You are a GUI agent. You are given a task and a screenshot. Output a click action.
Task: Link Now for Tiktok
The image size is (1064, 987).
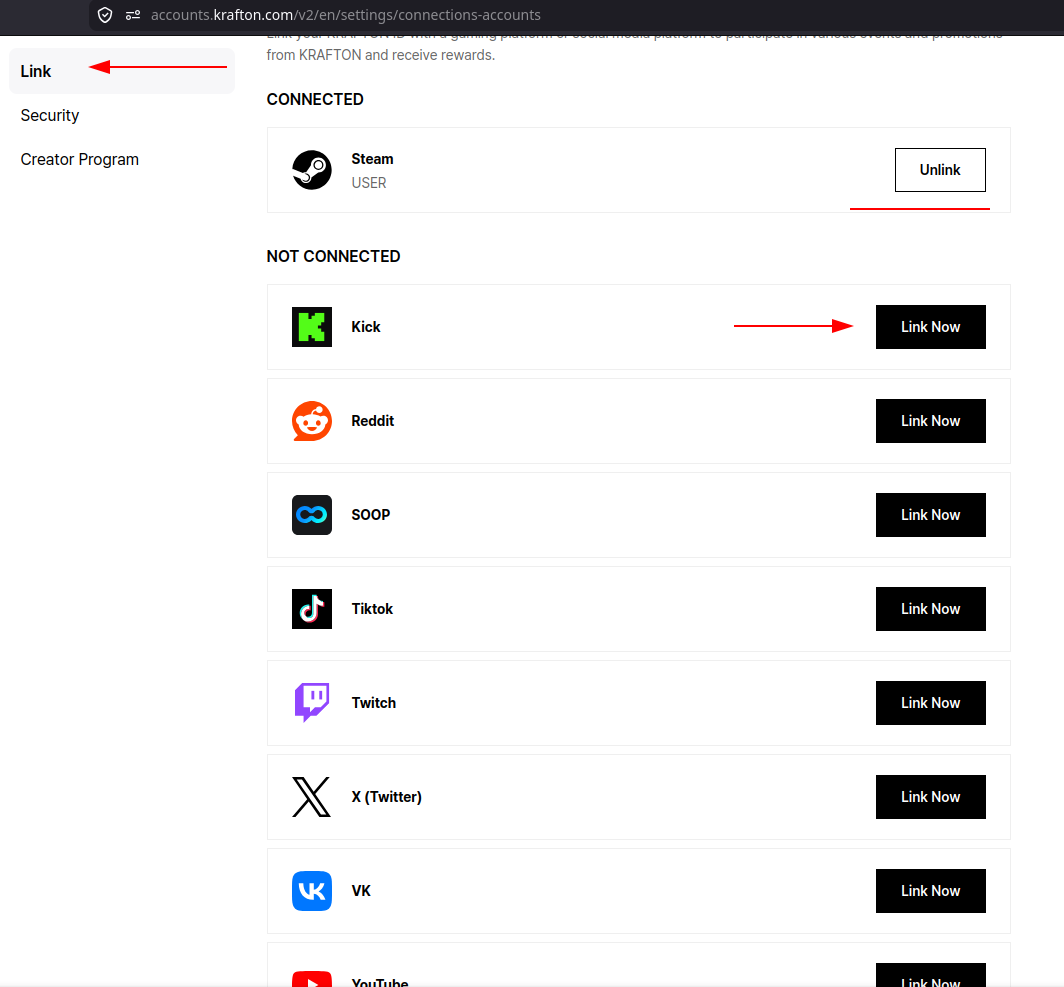click(930, 608)
